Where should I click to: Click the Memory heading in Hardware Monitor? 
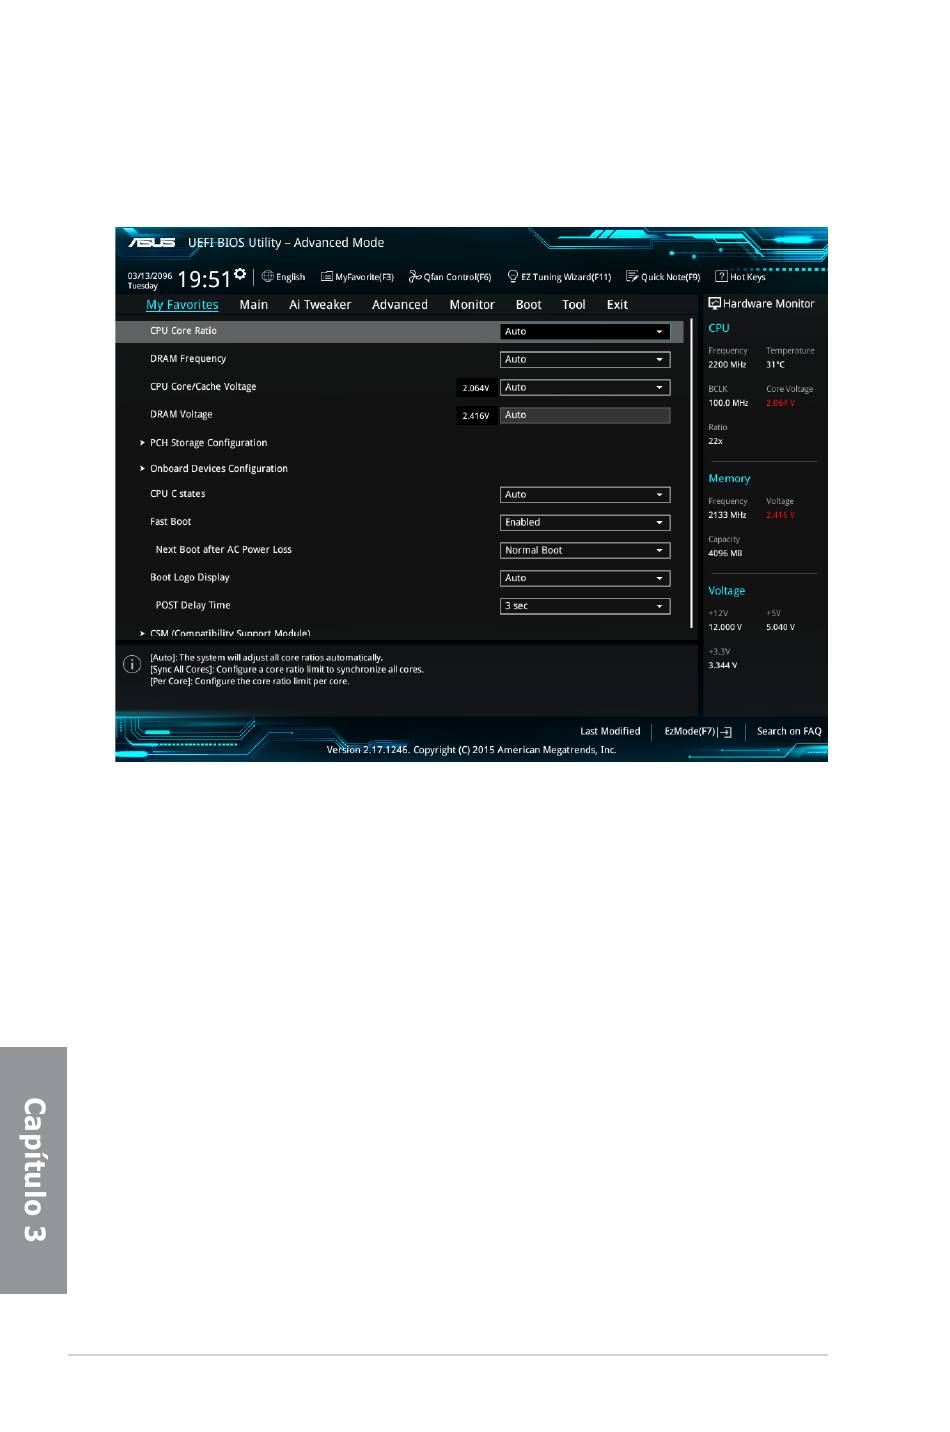(x=729, y=479)
